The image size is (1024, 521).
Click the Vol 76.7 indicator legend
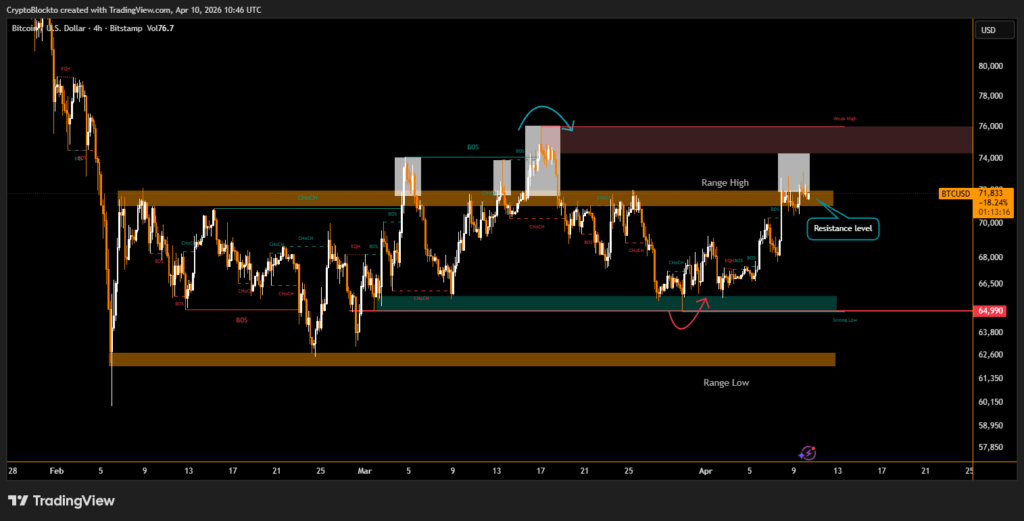coord(160,29)
